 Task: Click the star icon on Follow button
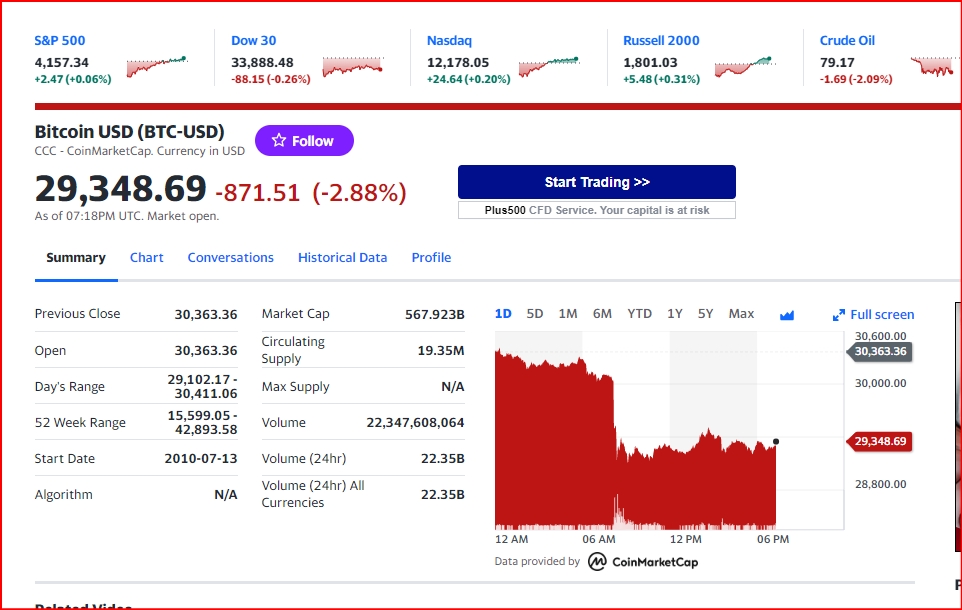coord(279,141)
